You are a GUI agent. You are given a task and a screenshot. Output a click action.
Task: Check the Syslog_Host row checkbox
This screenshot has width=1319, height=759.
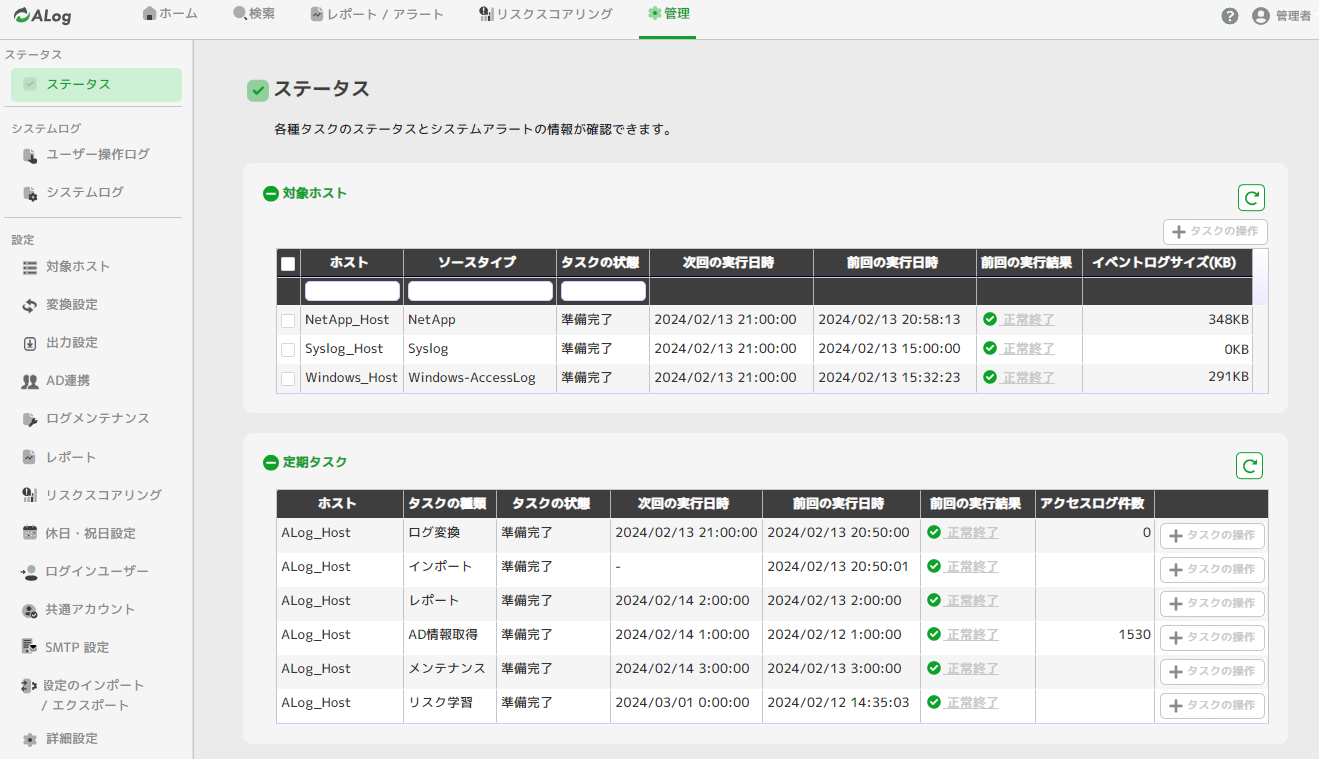click(288, 350)
